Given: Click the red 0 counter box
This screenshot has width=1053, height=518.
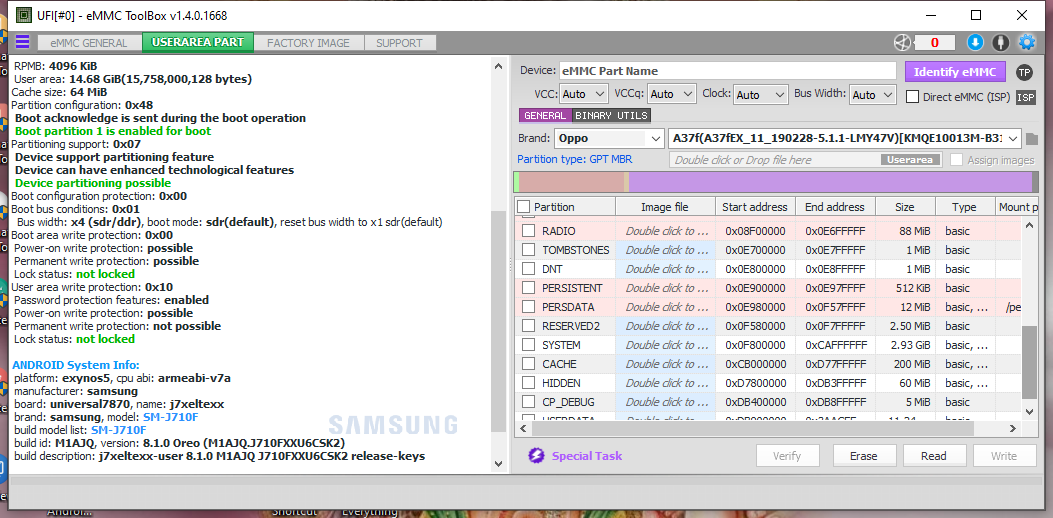Looking at the screenshot, I should [934, 43].
